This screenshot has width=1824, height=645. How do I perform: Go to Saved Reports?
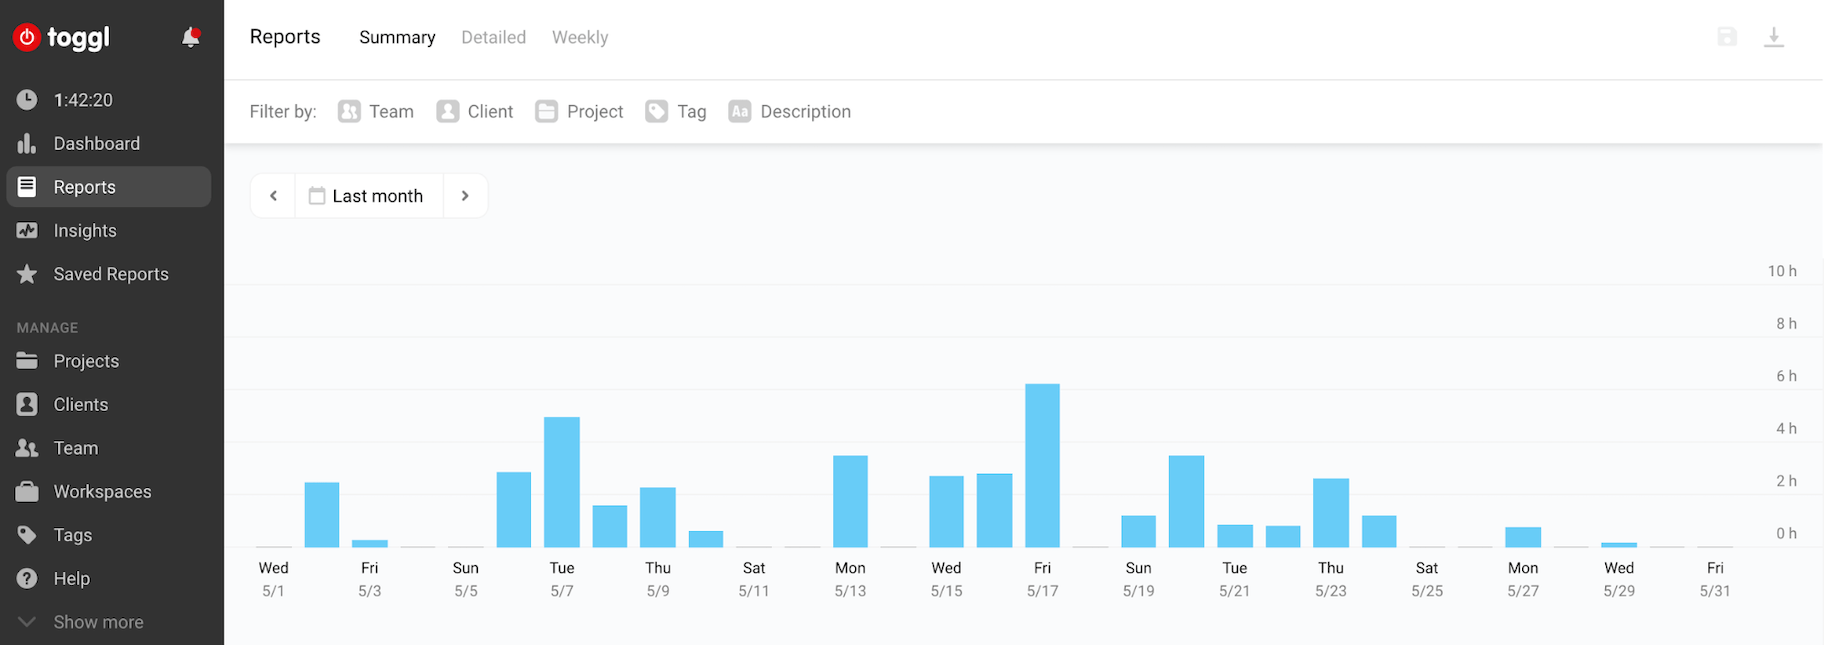click(x=110, y=274)
